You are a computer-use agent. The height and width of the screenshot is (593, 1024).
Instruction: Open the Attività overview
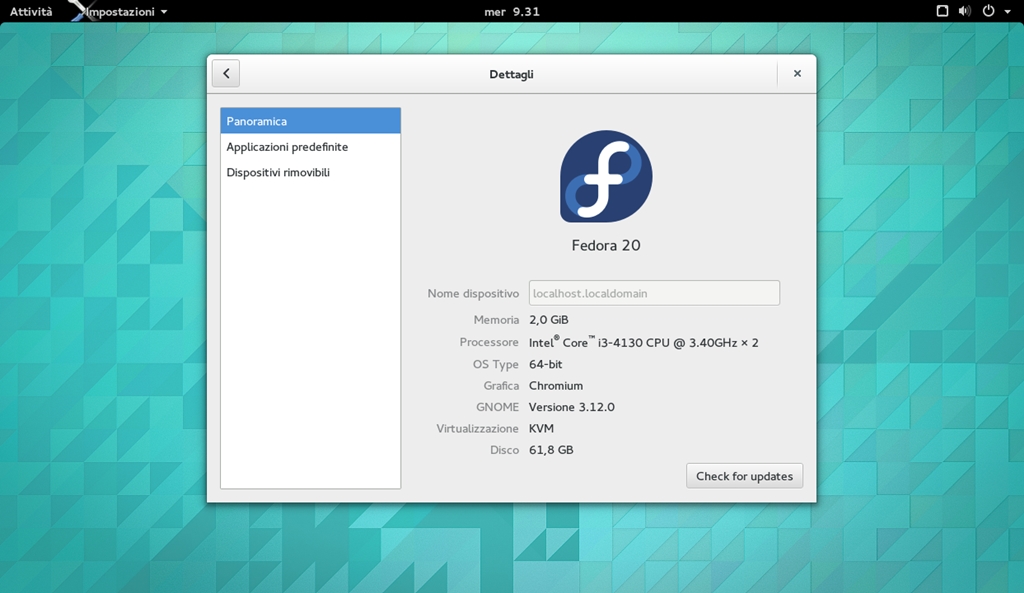pos(31,11)
